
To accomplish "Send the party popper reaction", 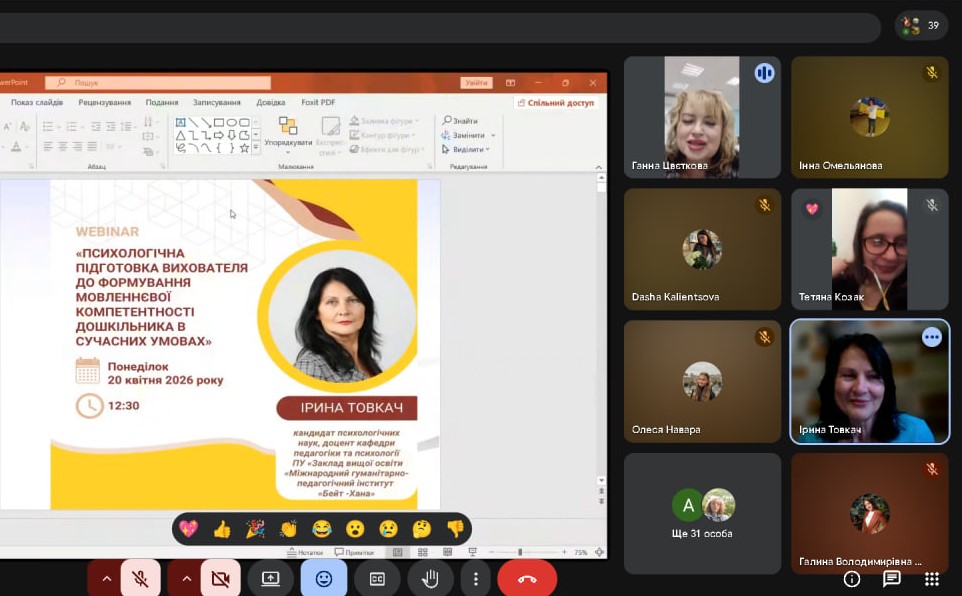I will coord(255,529).
